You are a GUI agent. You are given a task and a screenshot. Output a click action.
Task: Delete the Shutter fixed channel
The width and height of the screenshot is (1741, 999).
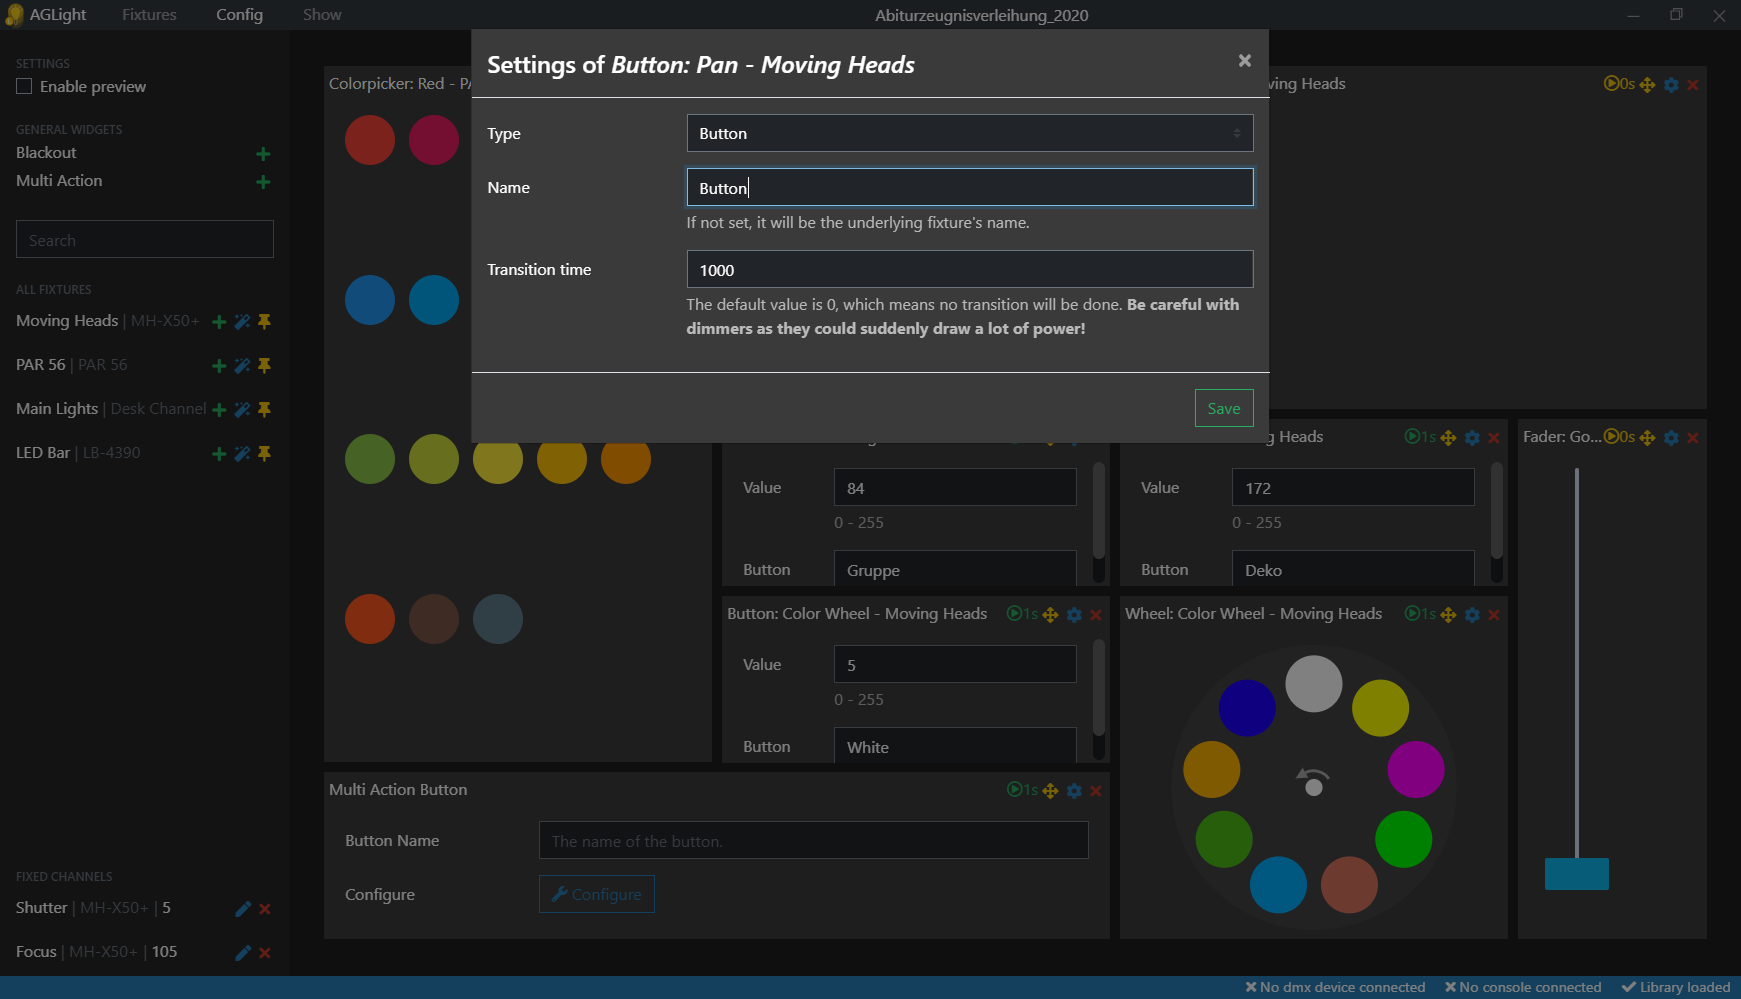(265, 909)
